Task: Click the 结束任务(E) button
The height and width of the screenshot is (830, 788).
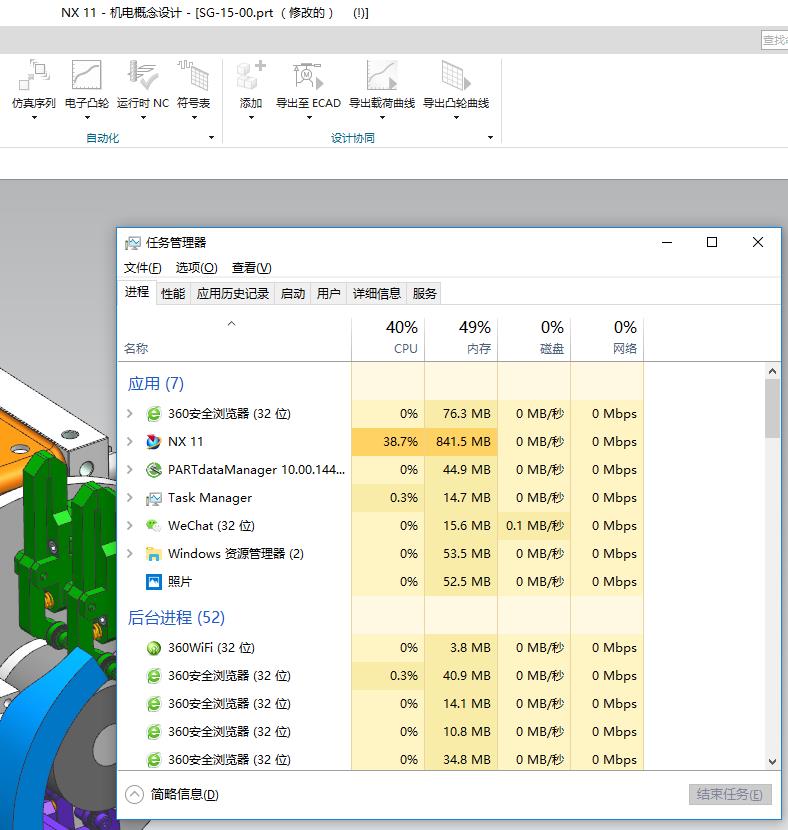Action: click(730, 795)
